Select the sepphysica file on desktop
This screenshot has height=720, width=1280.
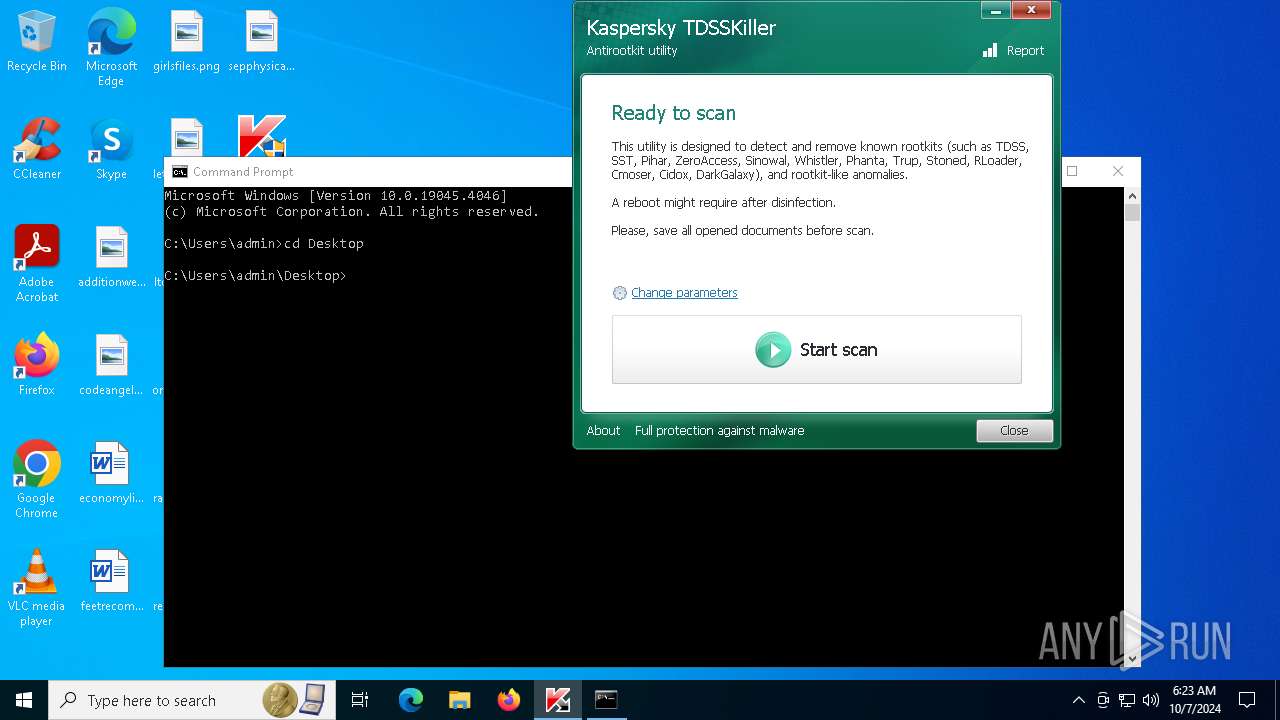click(x=261, y=43)
